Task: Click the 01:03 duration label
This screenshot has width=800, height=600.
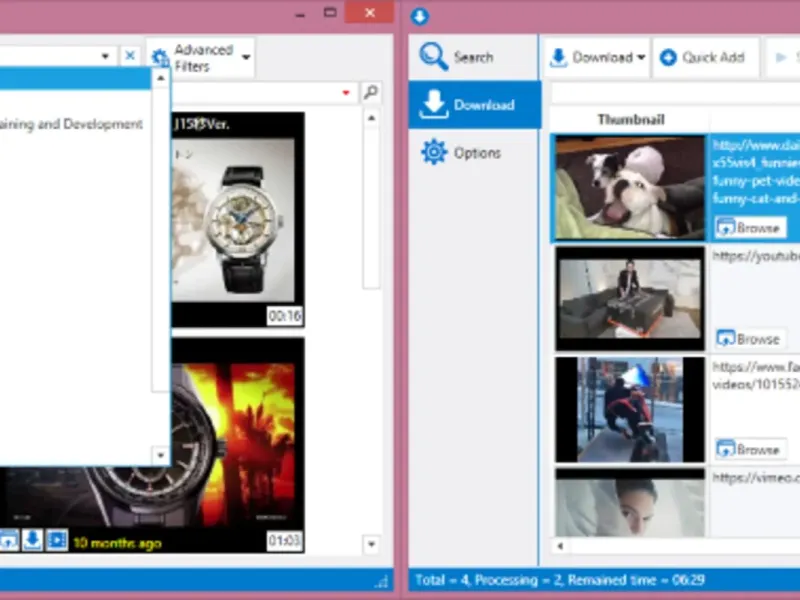Action: [284, 540]
